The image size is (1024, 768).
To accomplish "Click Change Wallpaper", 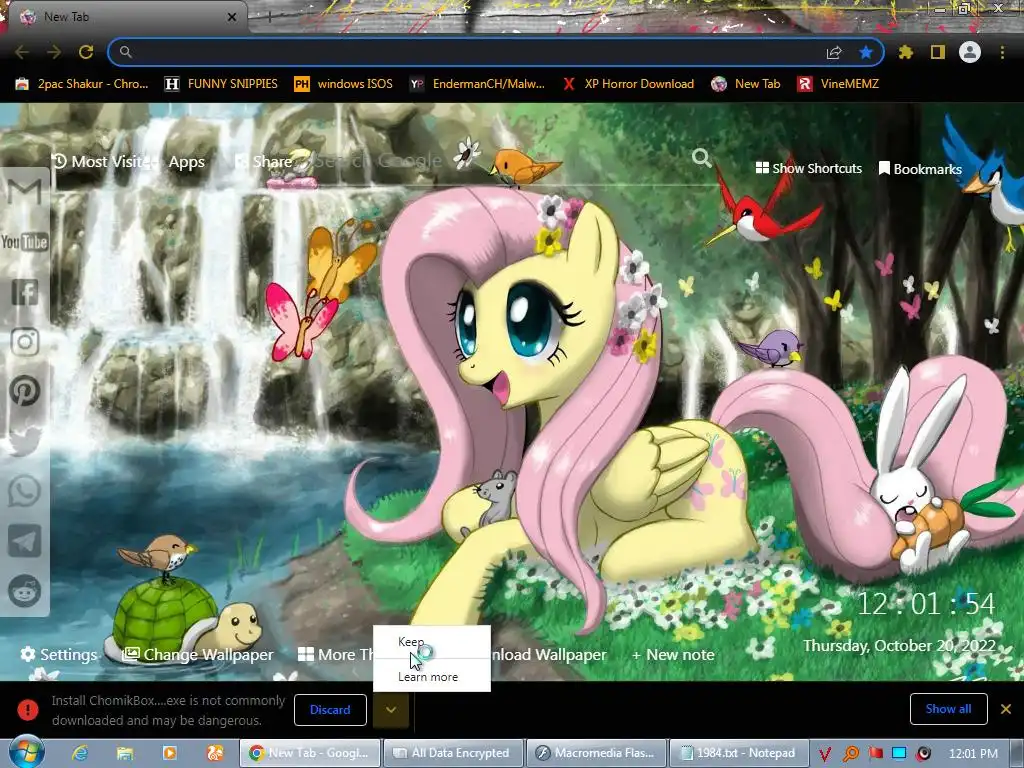I will 199,654.
